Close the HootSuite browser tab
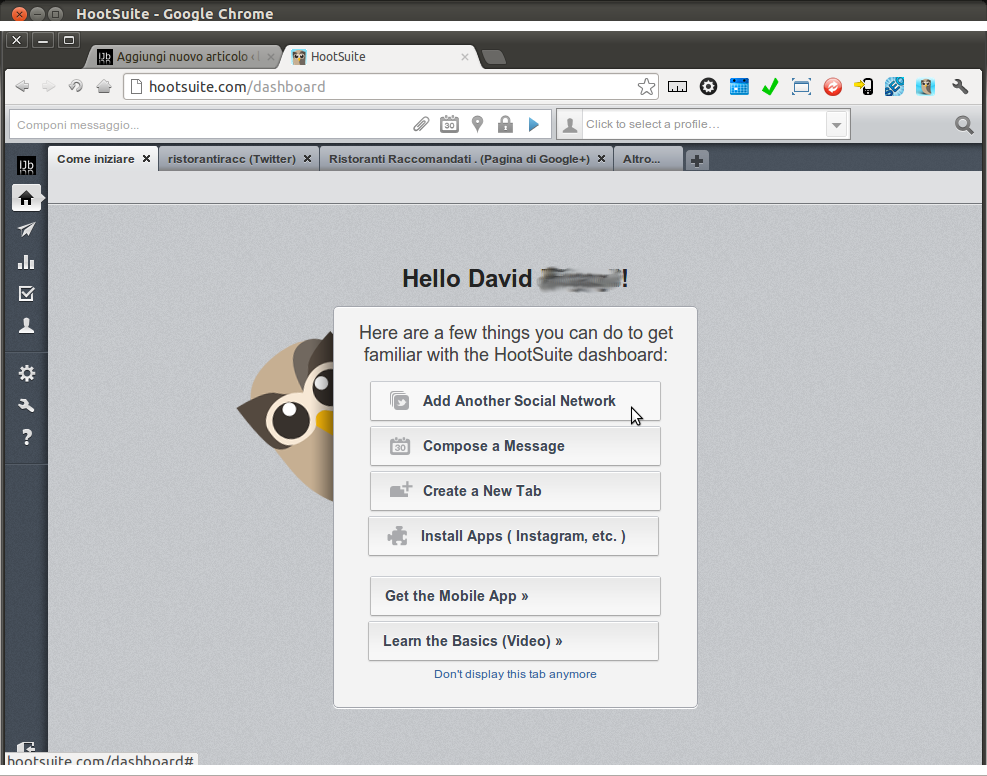Screen dimensions: 987x776 pyautogui.click(x=465, y=57)
